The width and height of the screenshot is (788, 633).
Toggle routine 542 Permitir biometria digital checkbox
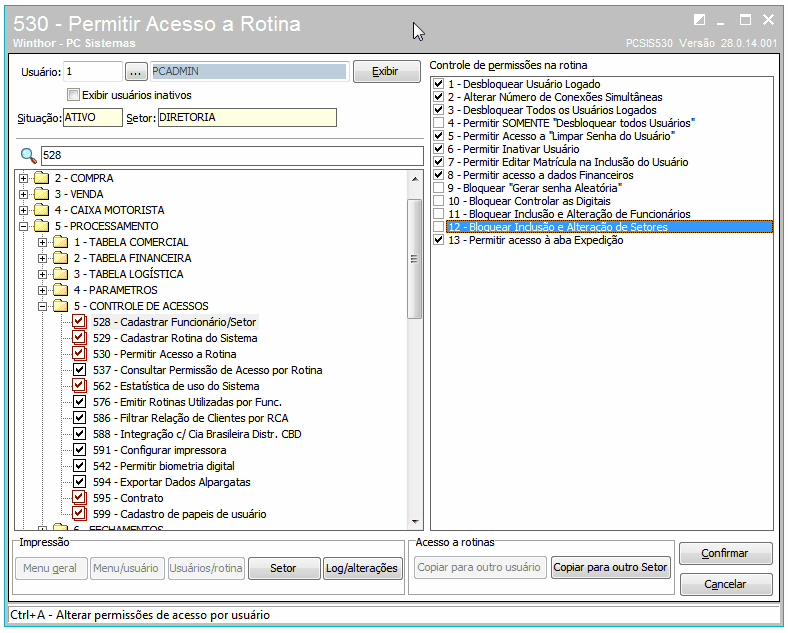[x=79, y=466]
